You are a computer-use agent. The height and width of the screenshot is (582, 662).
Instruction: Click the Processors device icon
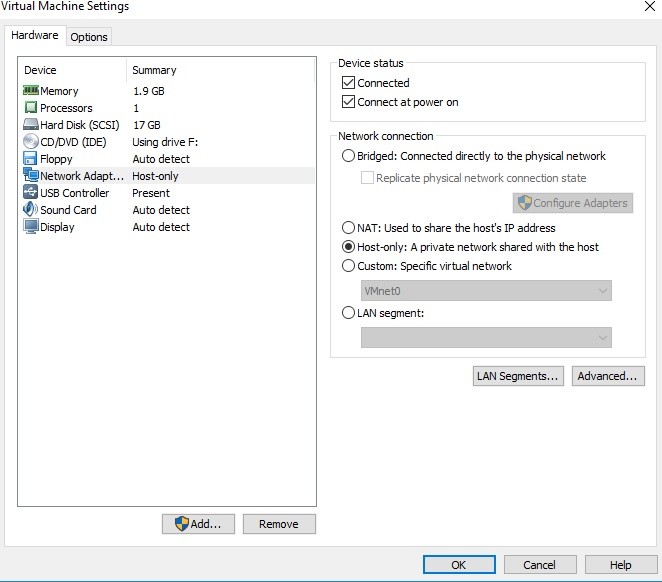[30, 108]
